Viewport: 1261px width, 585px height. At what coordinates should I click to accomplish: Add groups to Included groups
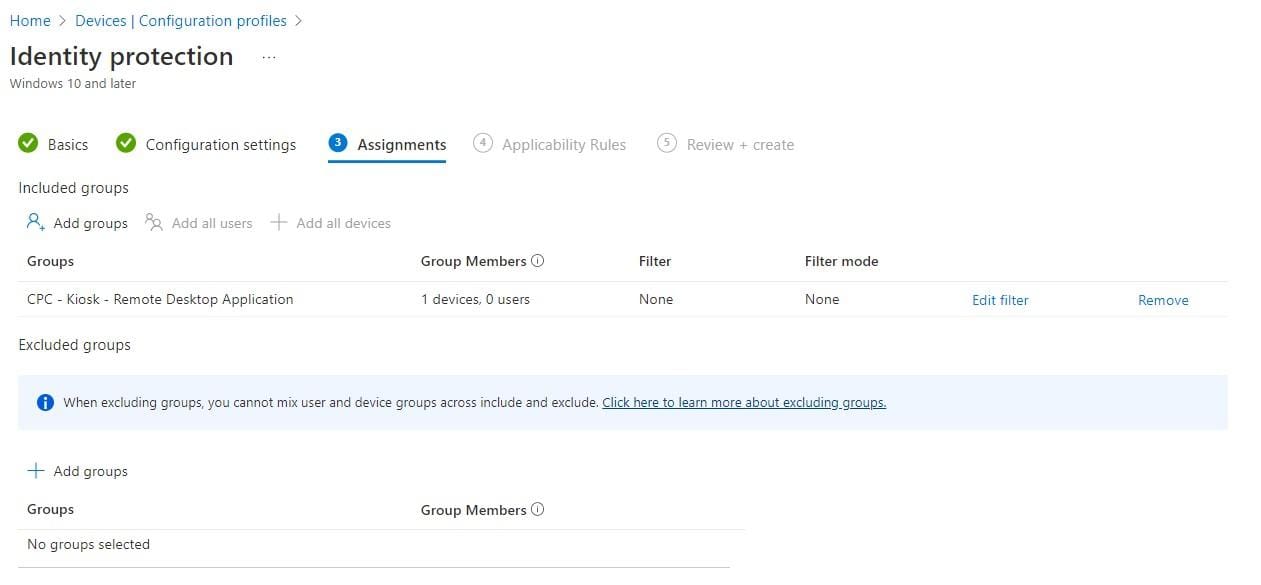tap(78, 223)
